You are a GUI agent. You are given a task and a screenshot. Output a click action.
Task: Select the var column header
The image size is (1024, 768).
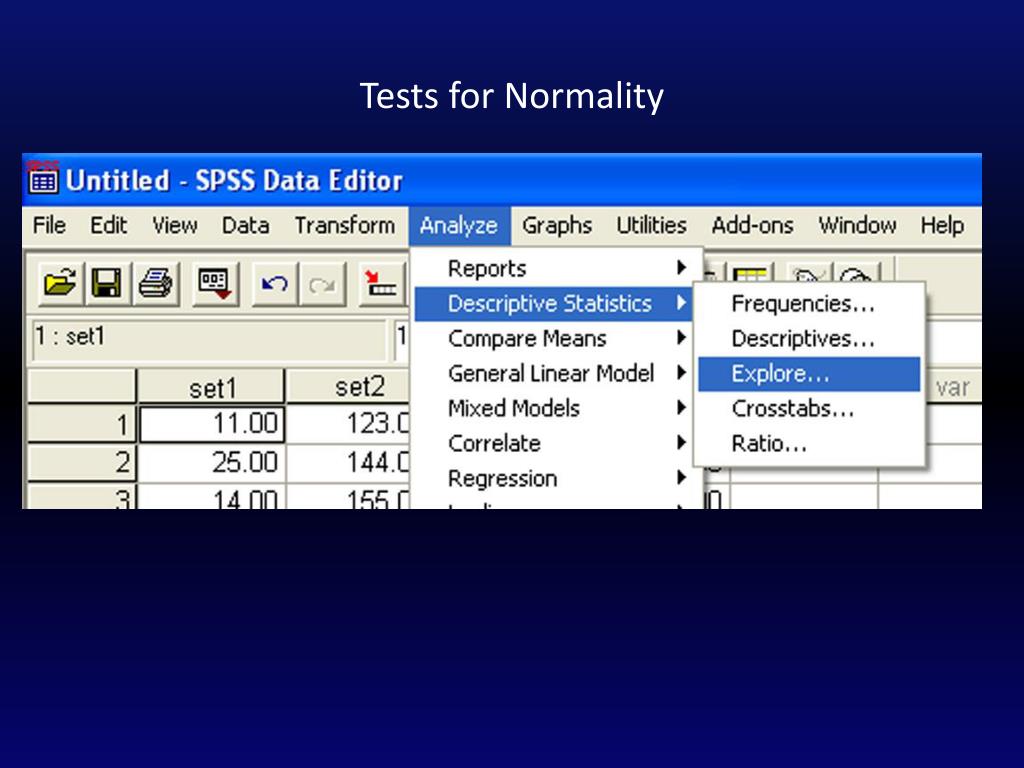(x=952, y=387)
